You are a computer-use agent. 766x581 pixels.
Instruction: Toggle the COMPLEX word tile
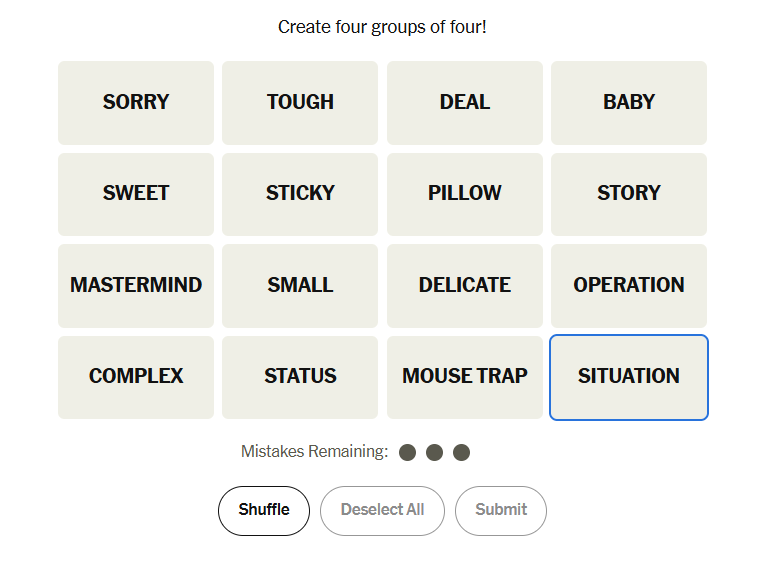[136, 377]
